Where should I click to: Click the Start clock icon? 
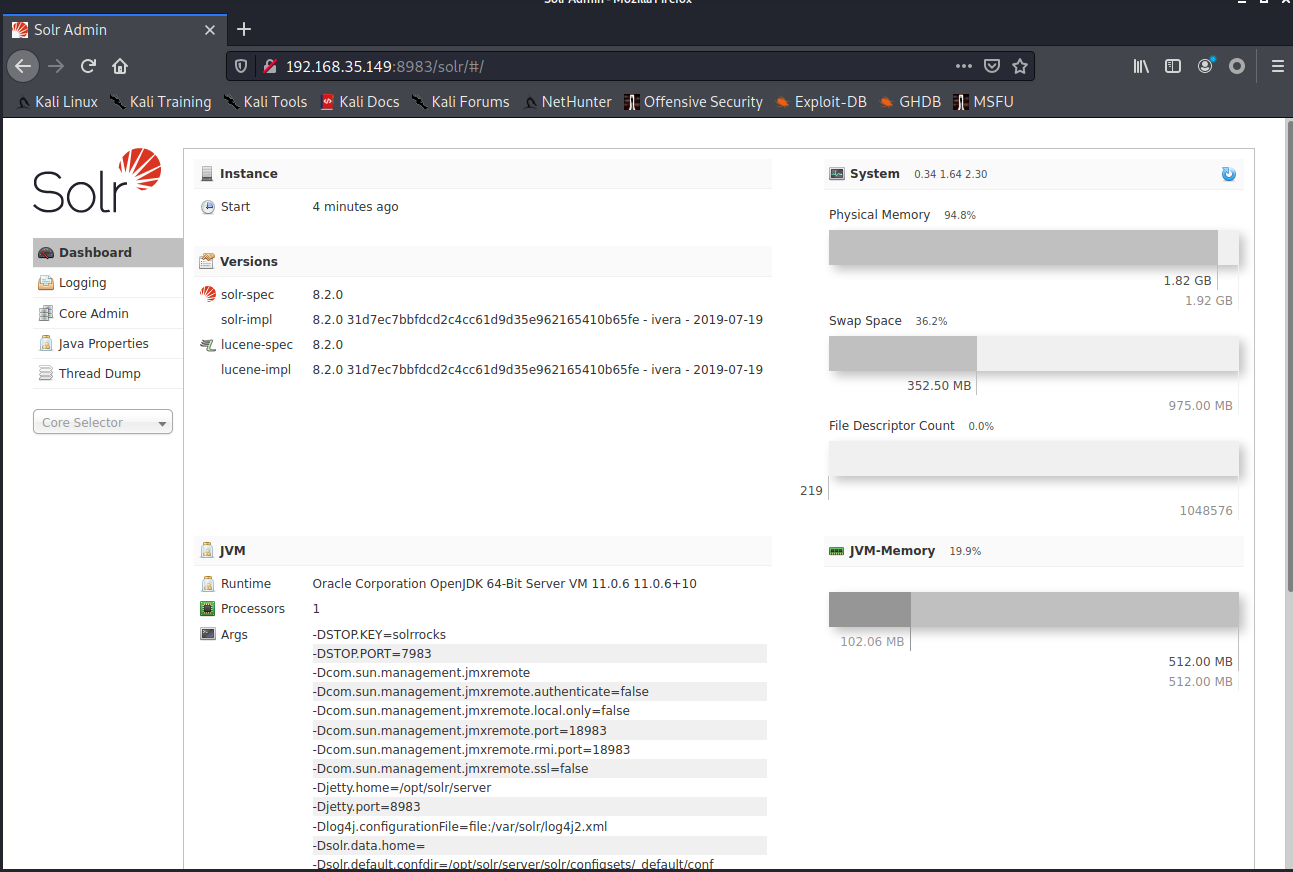(x=208, y=207)
